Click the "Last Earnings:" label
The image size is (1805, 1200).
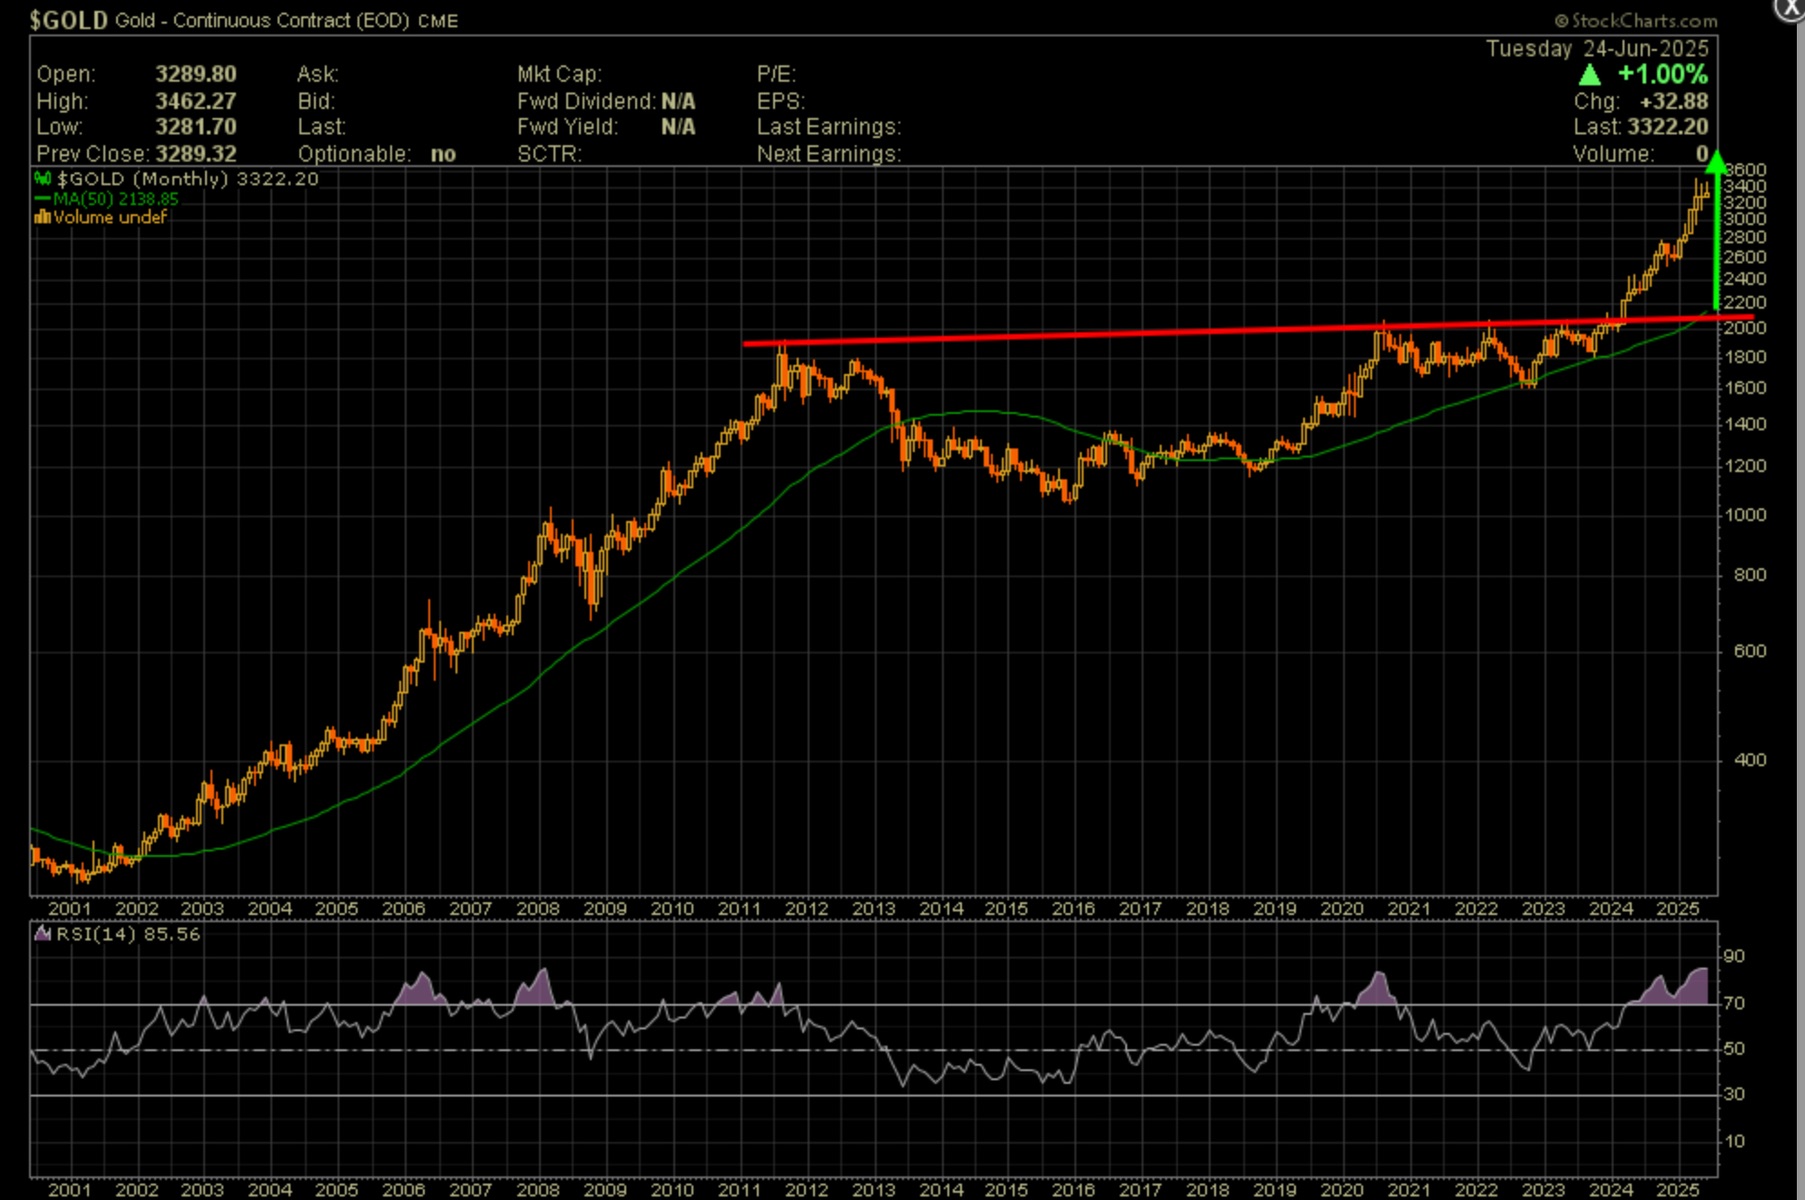point(829,127)
